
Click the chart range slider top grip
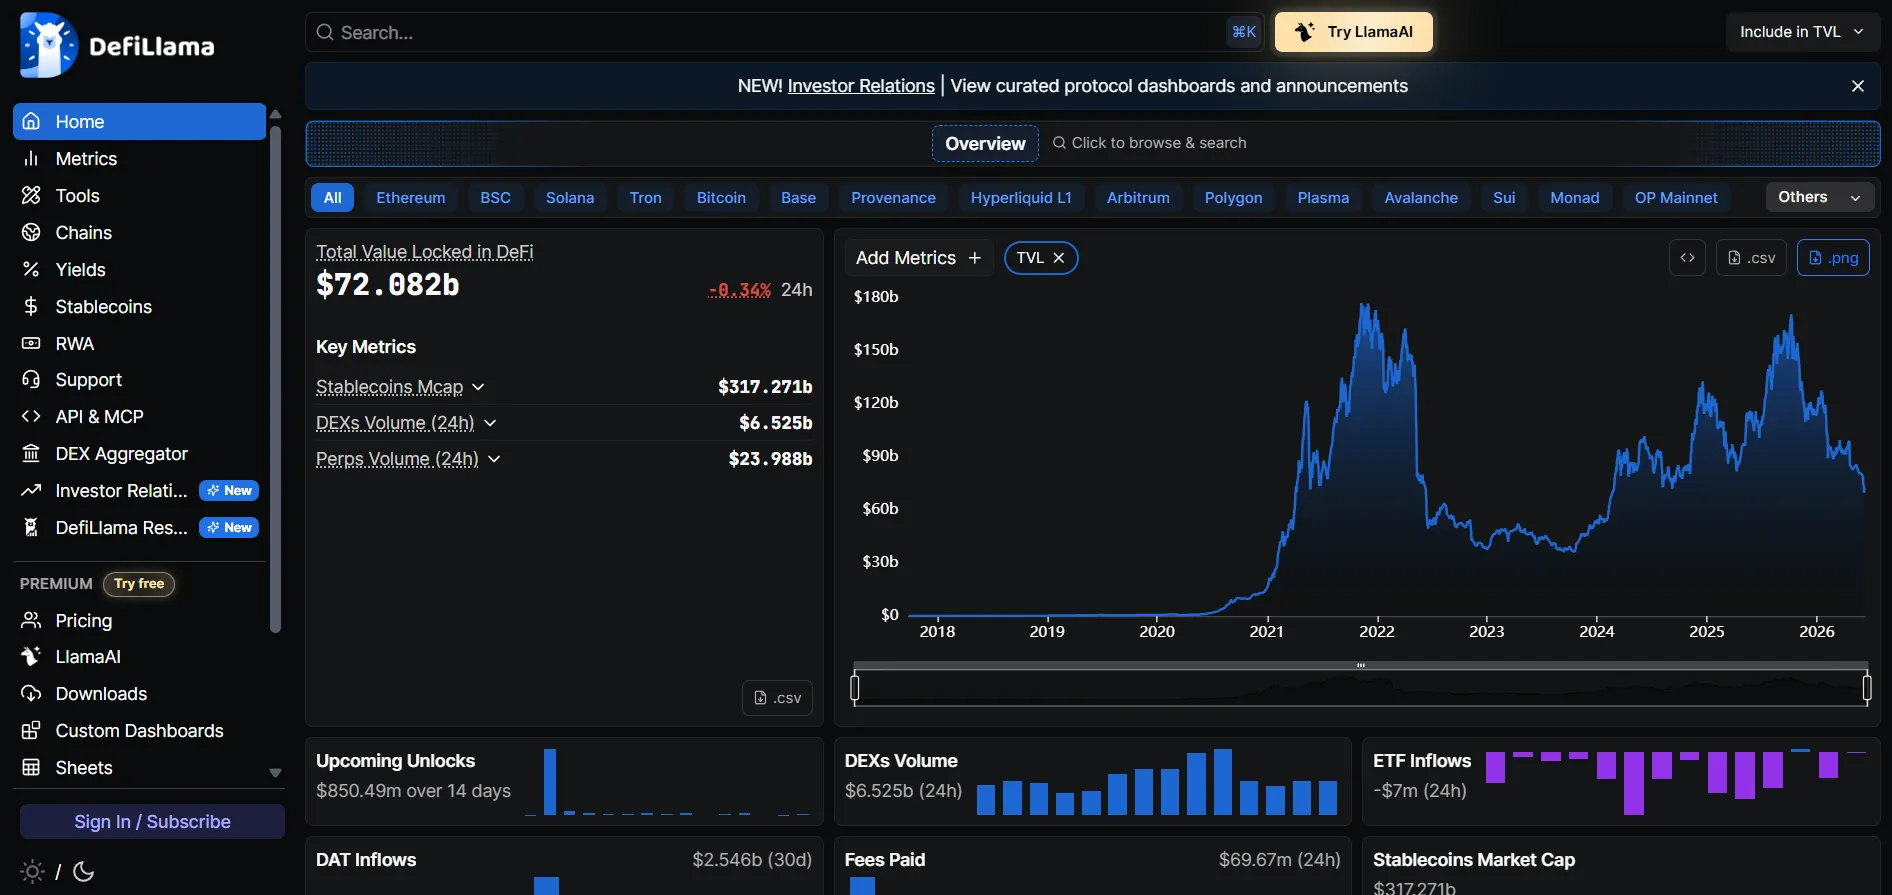coord(1361,665)
